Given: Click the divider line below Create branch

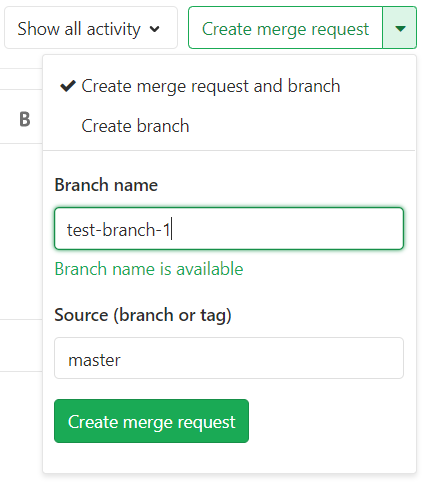Looking at the screenshot, I should click(x=229, y=150).
